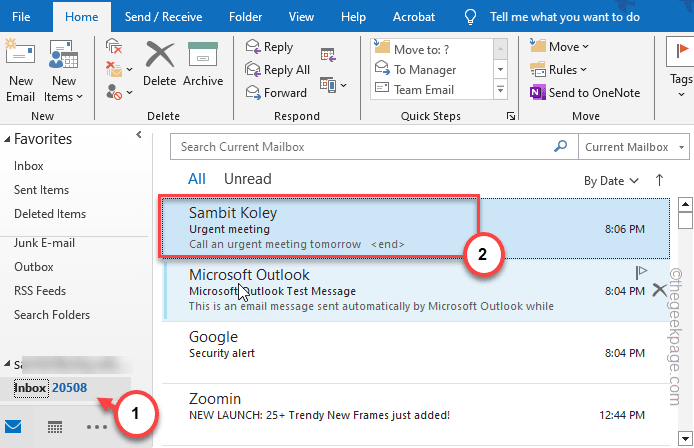Open the File tab
The image size is (694, 448).
(x=21, y=17)
